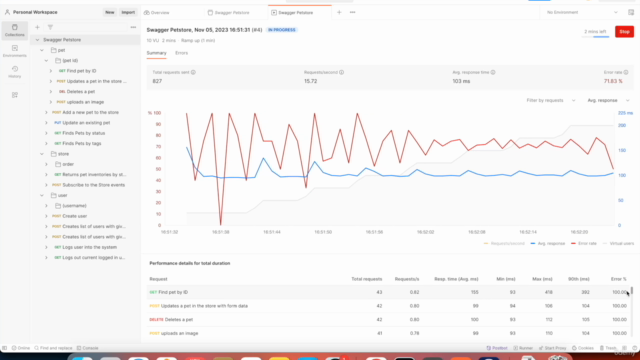Open Cookies from the status bar
640x360 pixels.
583,348
